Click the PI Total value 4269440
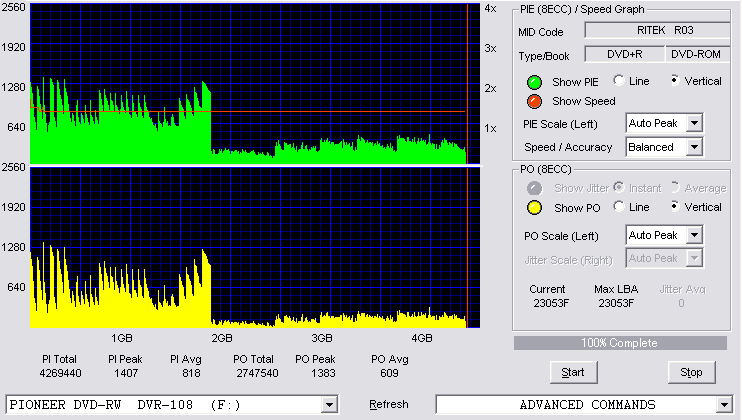The width and height of the screenshot is (742, 420). coord(60,373)
